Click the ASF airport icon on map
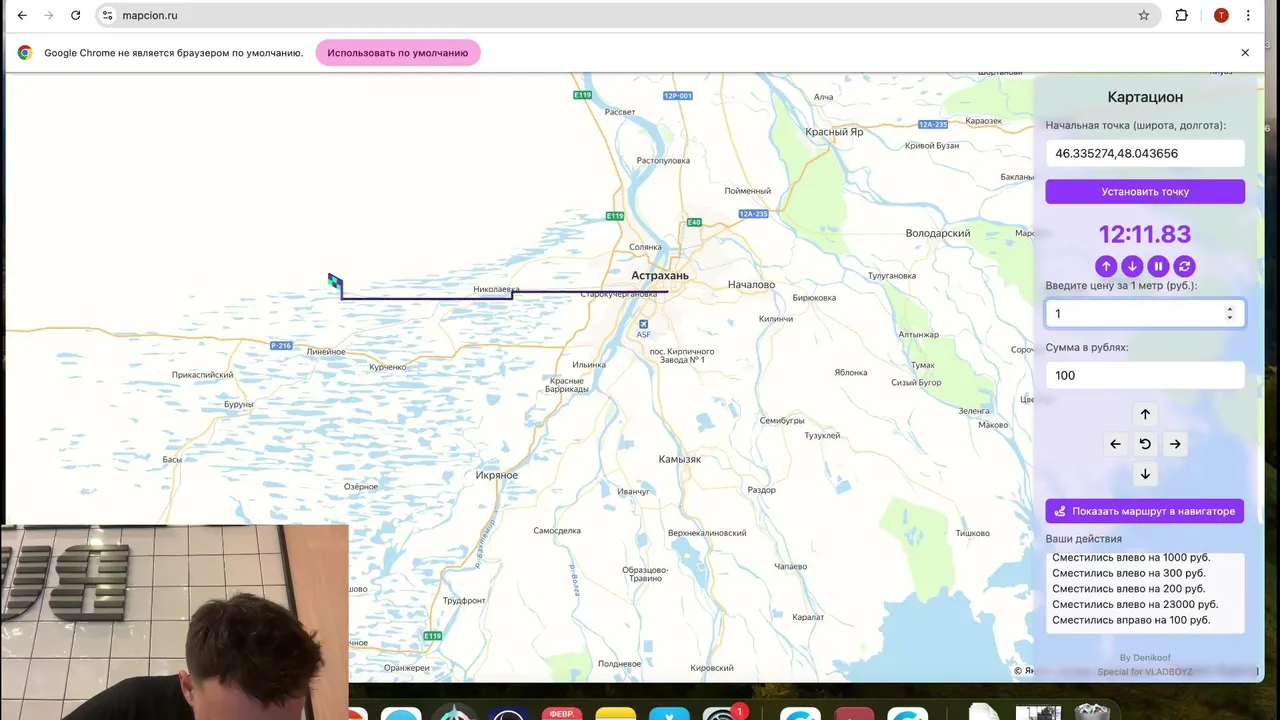Screen dimensions: 1280x720 click(x=643, y=324)
